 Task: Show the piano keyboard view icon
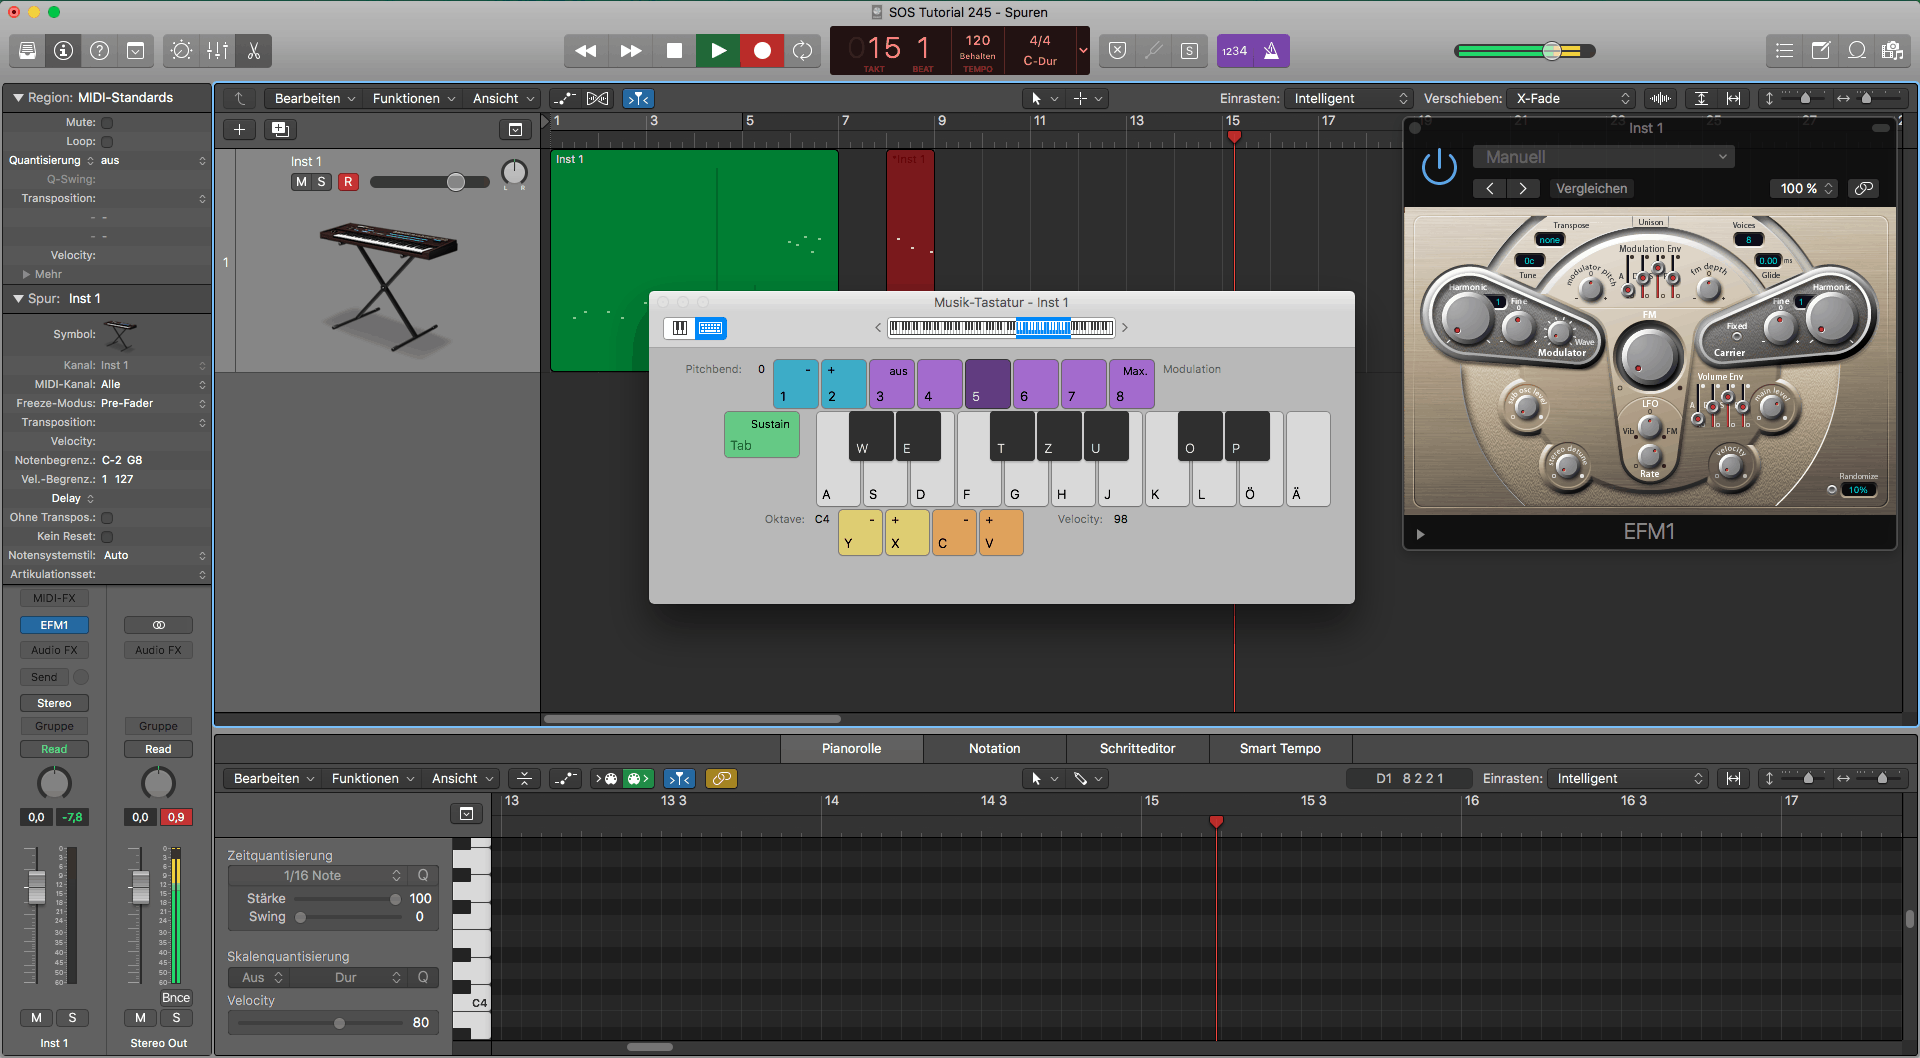tap(680, 328)
